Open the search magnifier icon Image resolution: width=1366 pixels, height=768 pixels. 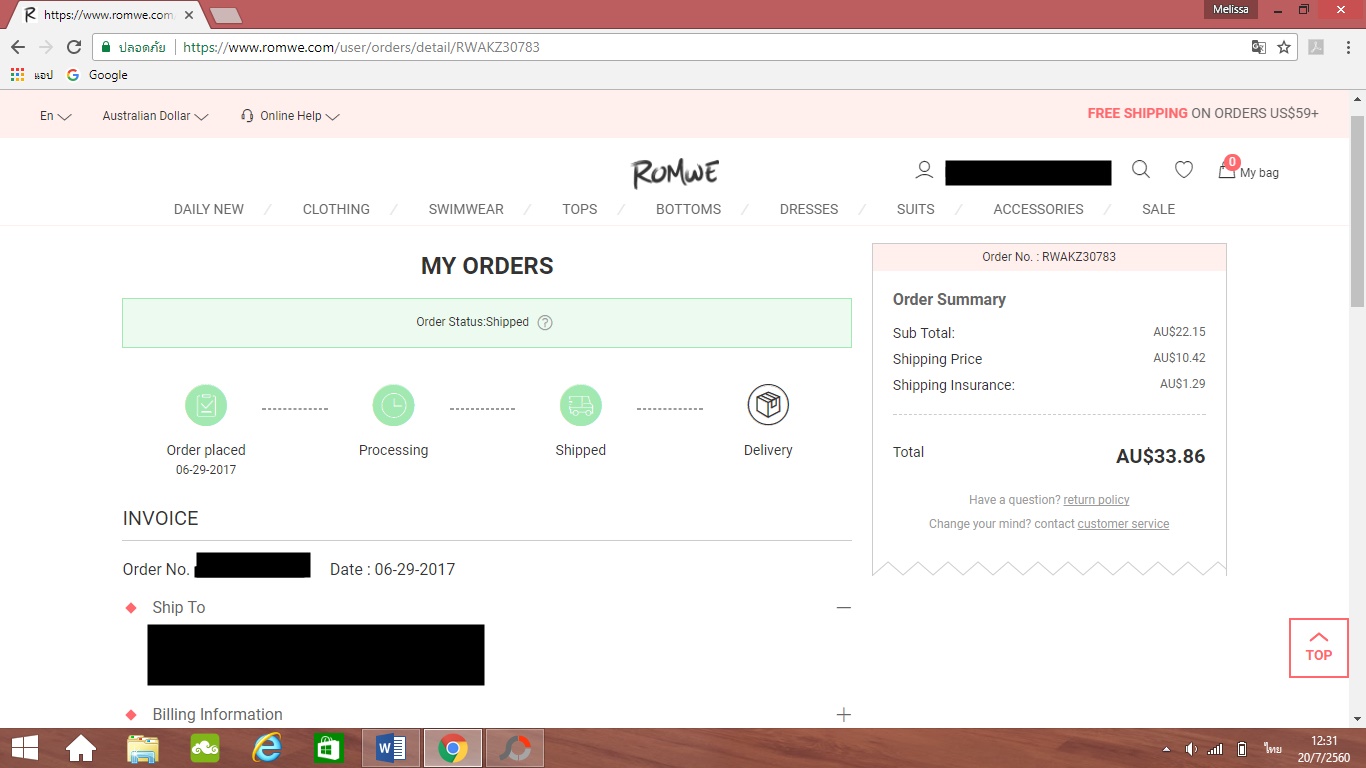pyautogui.click(x=1141, y=170)
